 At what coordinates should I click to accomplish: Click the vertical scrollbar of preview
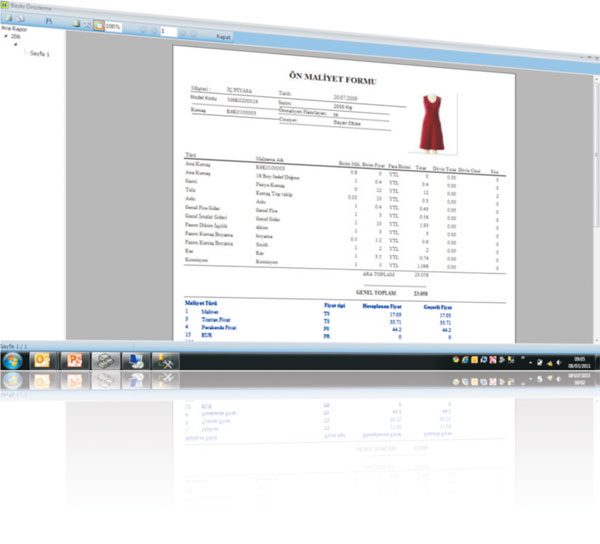[597, 208]
